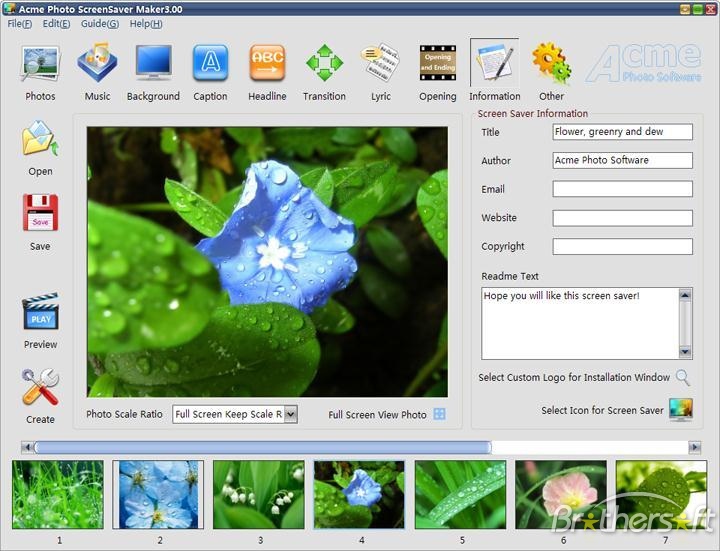Select the Background monitor icon
720x551 pixels.
click(154, 63)
